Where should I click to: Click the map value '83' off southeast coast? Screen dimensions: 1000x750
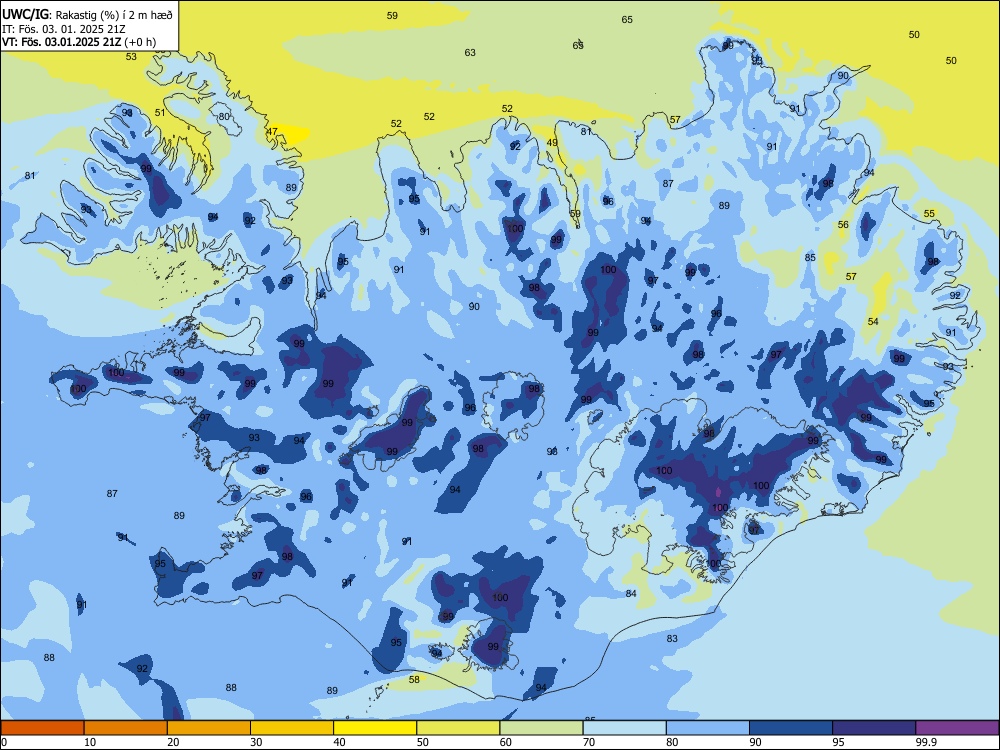click(x=672, y=639)
